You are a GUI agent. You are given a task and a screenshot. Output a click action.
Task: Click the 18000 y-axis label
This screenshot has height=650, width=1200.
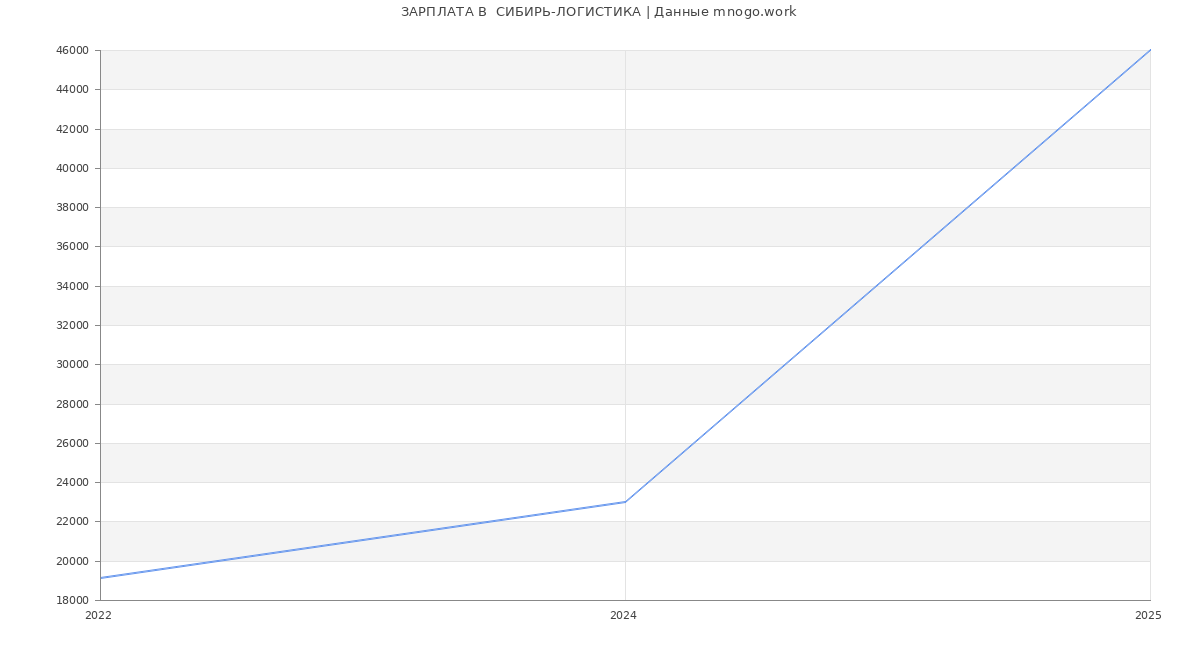pos(72,600)
